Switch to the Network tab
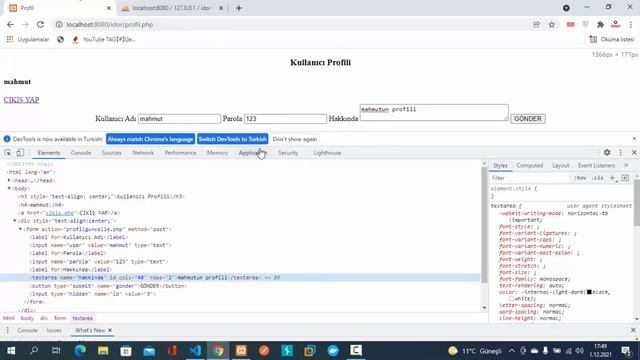Screen dimensions: 640x360 click(143, 153)
